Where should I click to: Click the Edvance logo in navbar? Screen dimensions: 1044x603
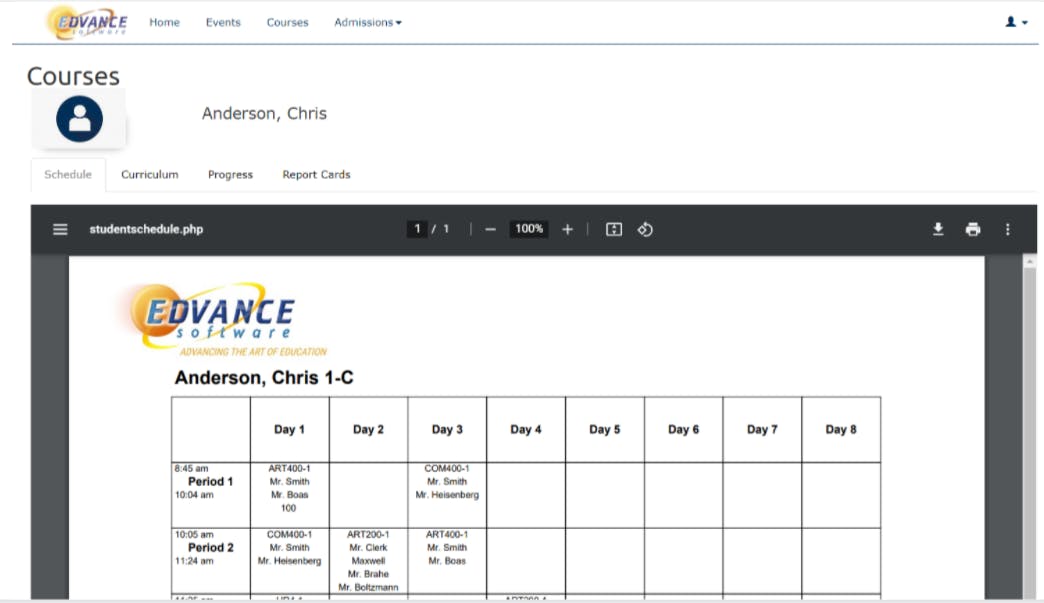87,22
